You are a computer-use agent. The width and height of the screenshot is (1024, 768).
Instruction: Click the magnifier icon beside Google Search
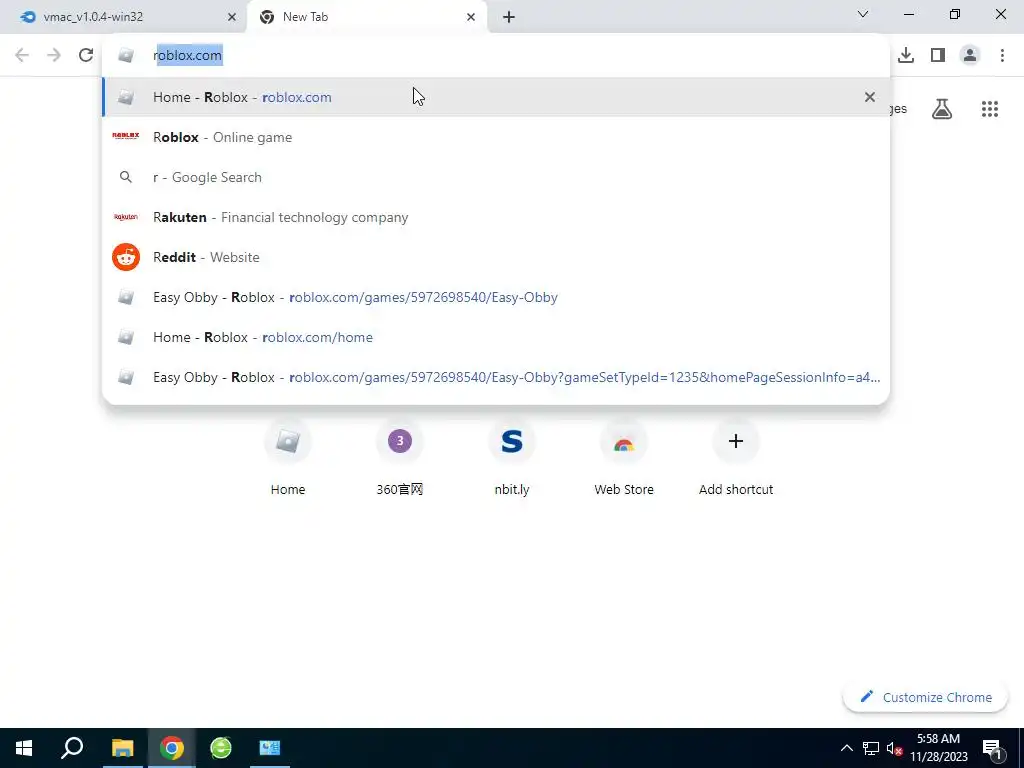[x=125, y=177]
